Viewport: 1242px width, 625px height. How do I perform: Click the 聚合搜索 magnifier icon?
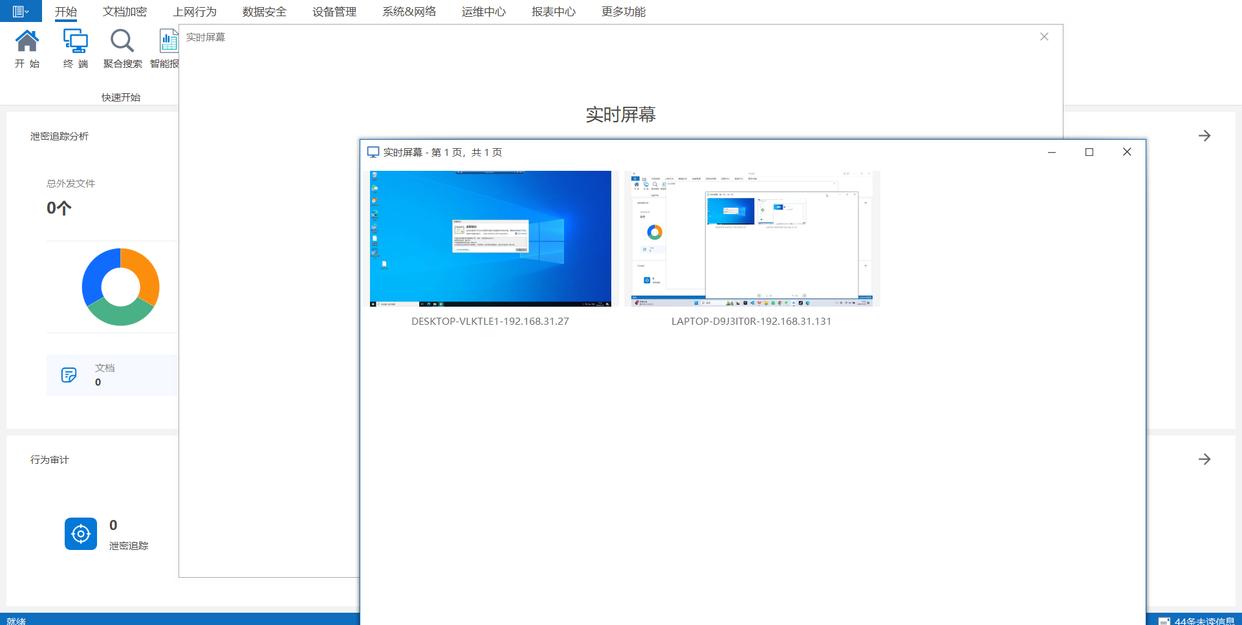pos(122,41)
